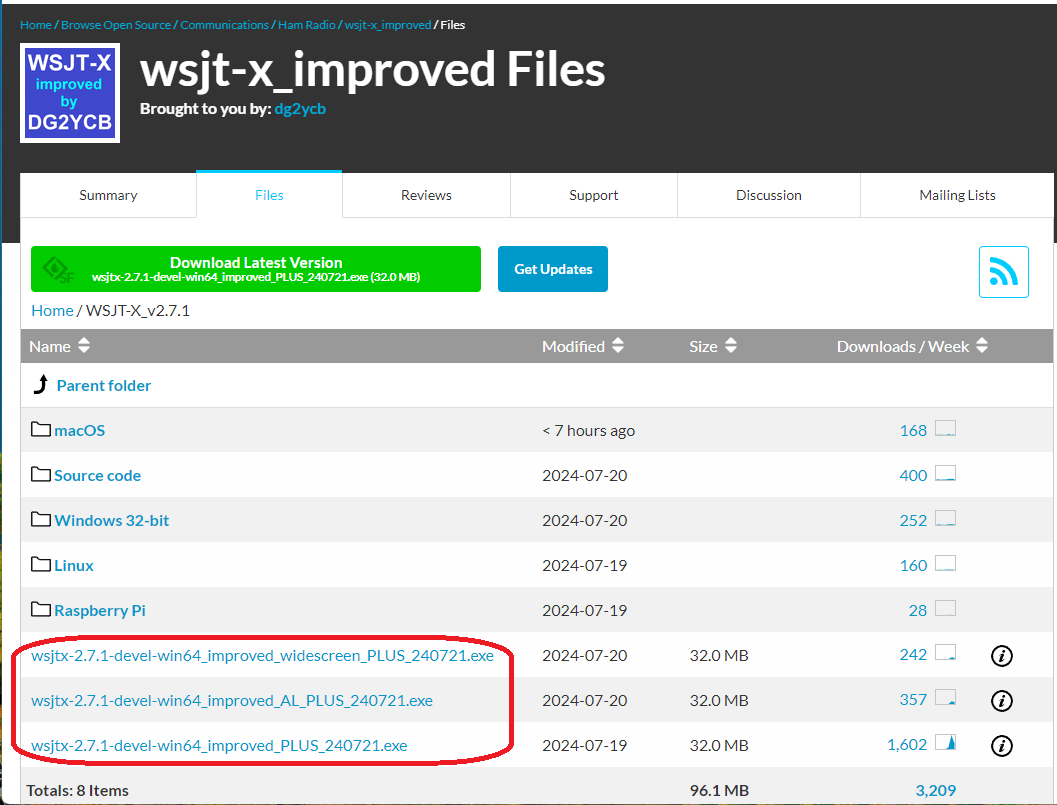Open the Ham Radio breadcrumb link
Viewport: 1057px width, 805px height.
[x=307, y=25]
